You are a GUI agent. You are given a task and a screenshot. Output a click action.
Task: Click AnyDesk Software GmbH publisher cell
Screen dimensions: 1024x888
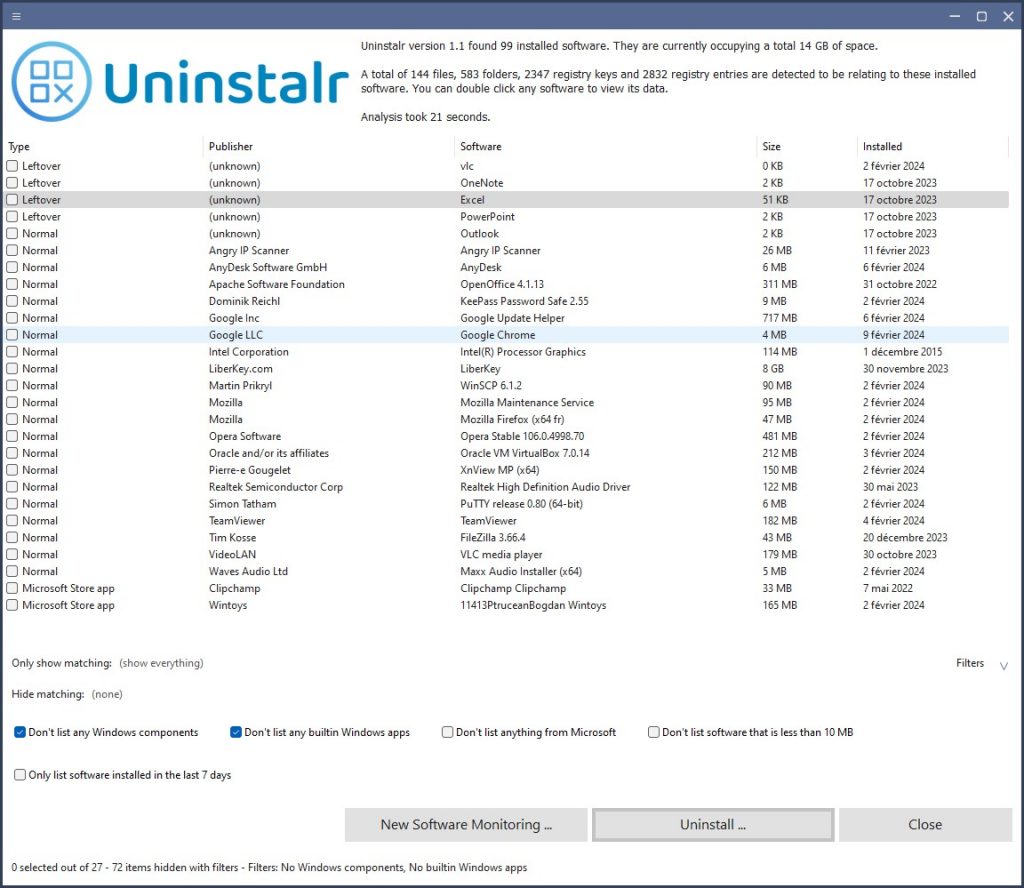(x=268, y=268)
